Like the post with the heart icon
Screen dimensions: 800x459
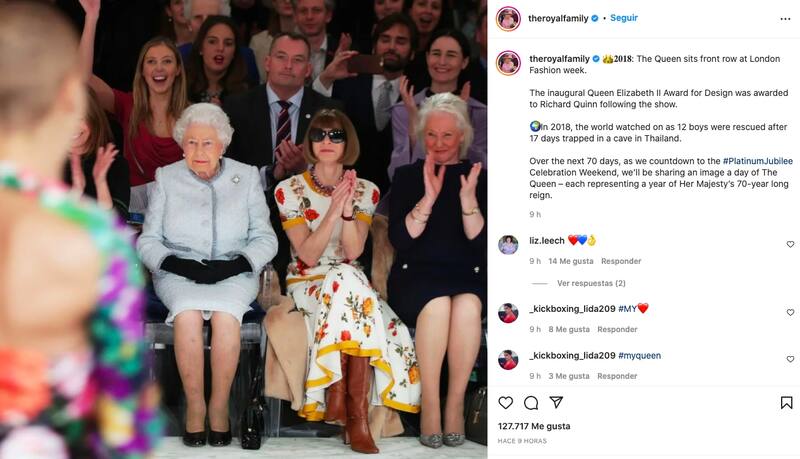point(506,403)
